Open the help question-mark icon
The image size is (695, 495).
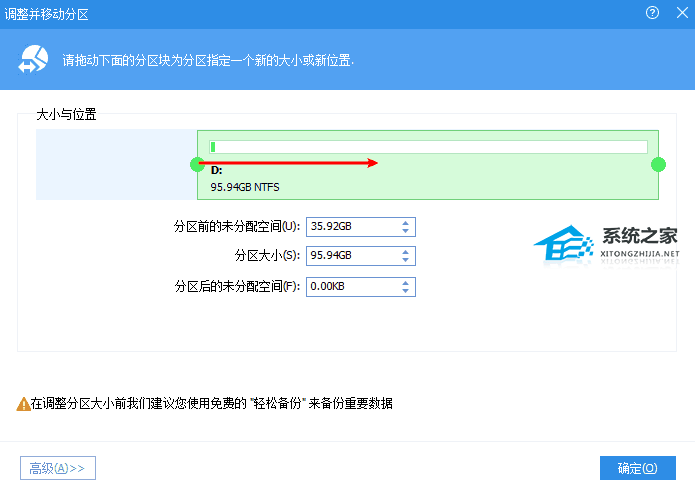(652, 13)
